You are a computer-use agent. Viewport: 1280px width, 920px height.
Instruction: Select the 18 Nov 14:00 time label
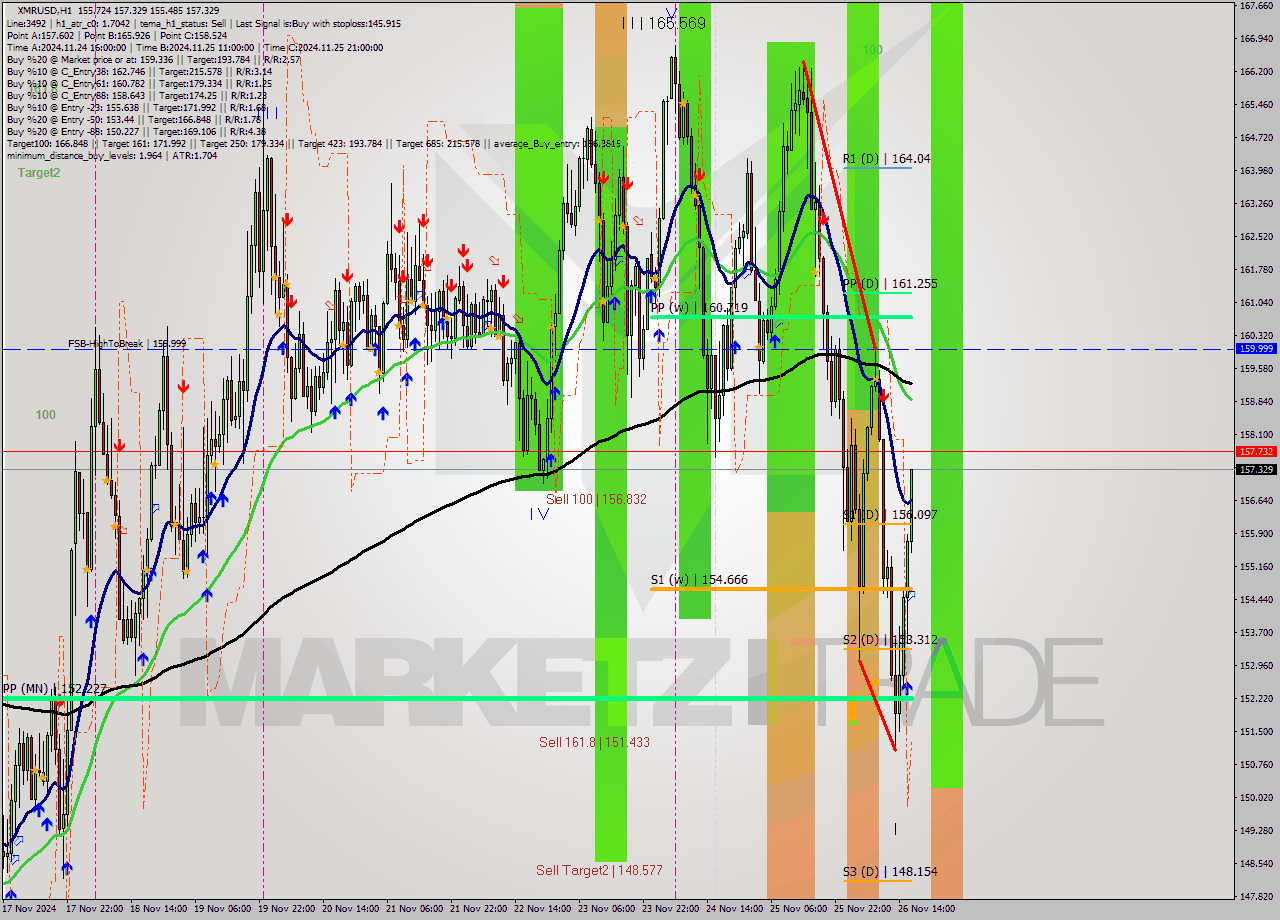(x=158, y=910)
